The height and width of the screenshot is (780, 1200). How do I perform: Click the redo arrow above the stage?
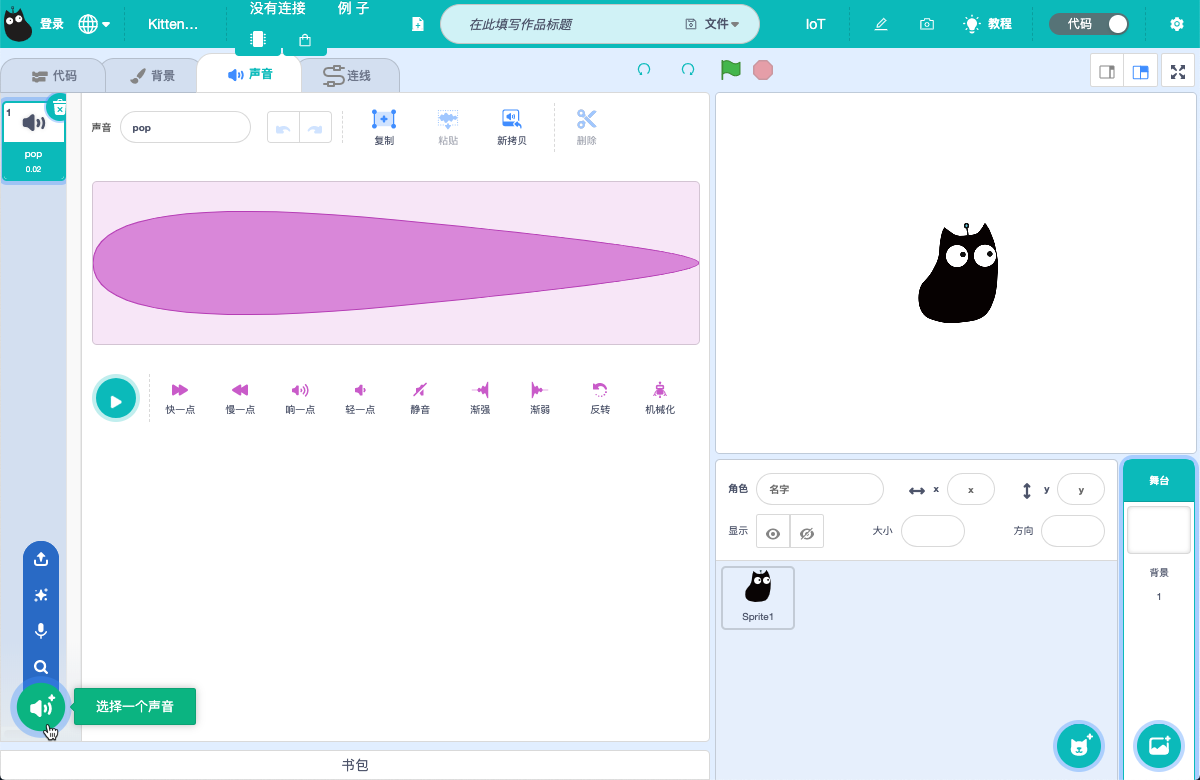pyautogui.click(x=688, y=70)
